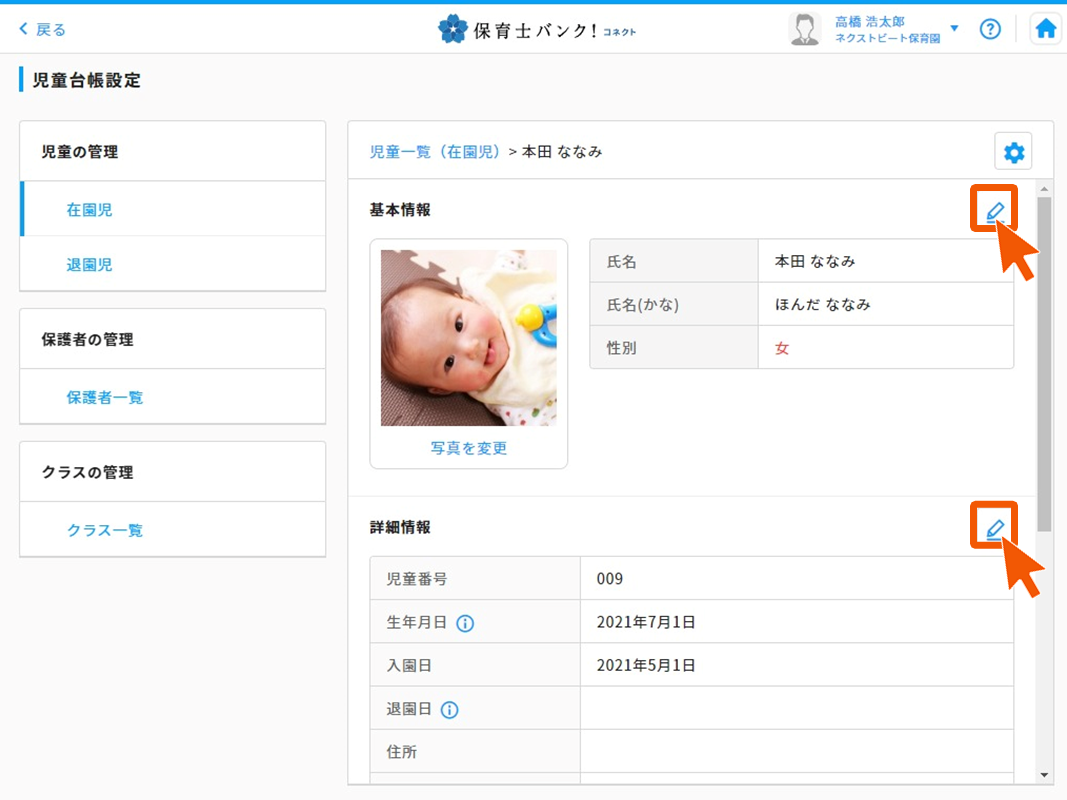Open the help question mark icon
The width and height of the screenshot is (1067, 800).
pos(990,29)
